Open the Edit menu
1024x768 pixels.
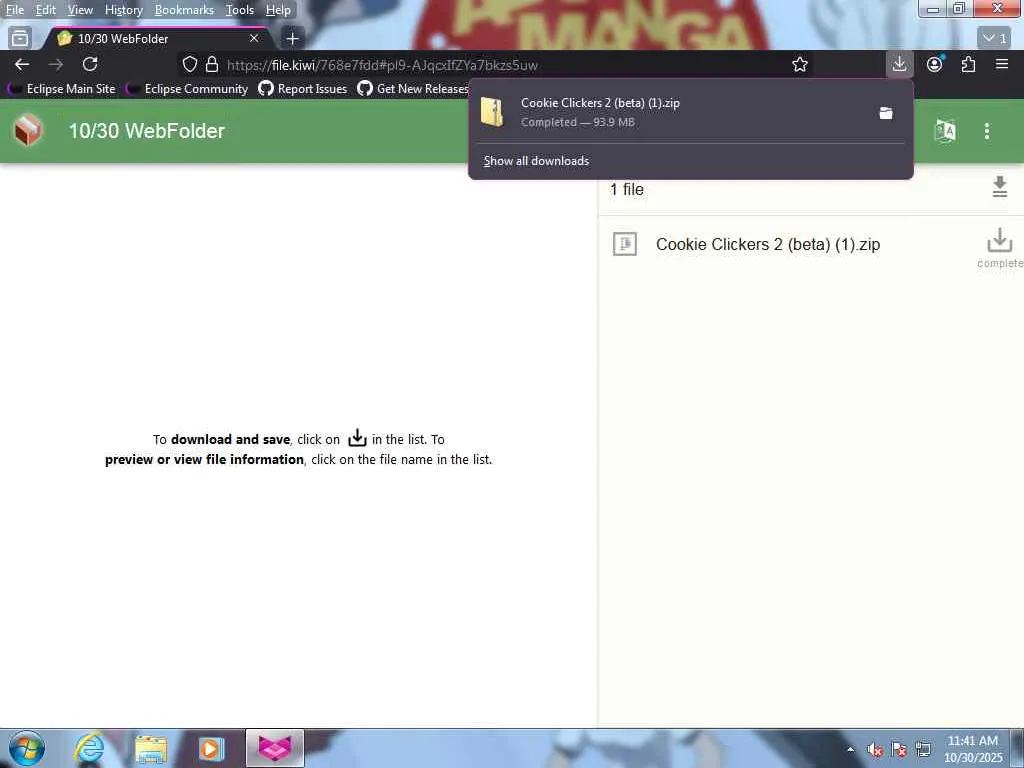pyautogui.click(x=45, y=10)
